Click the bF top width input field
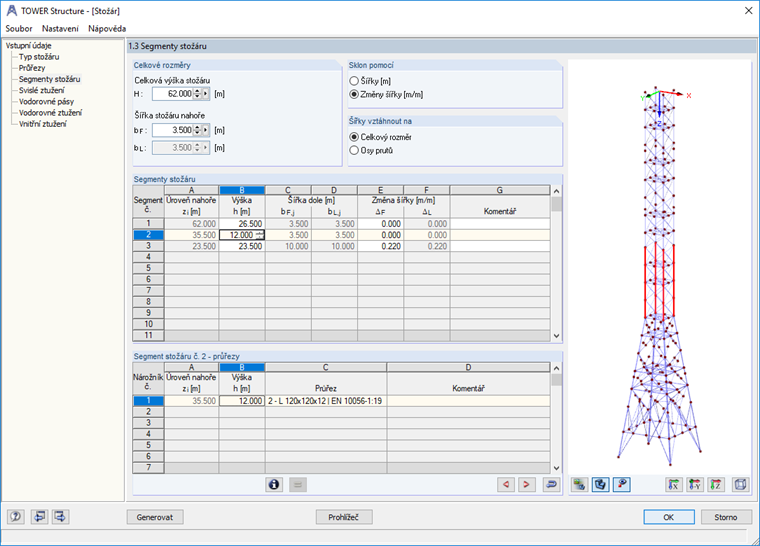This screenshot has height=546, width=760. pos(173,130)
